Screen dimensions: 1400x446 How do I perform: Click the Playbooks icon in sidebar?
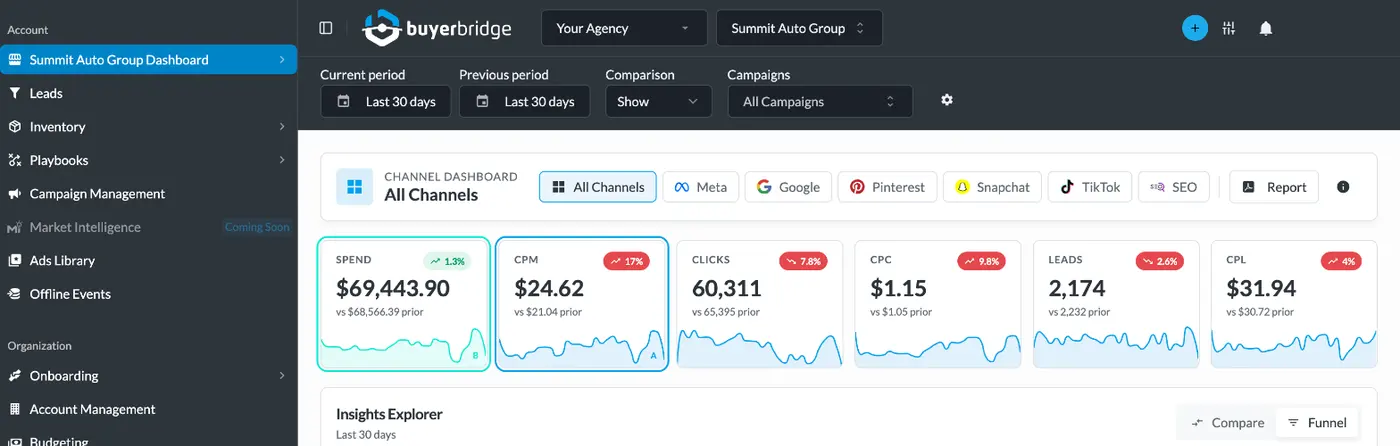14,160
